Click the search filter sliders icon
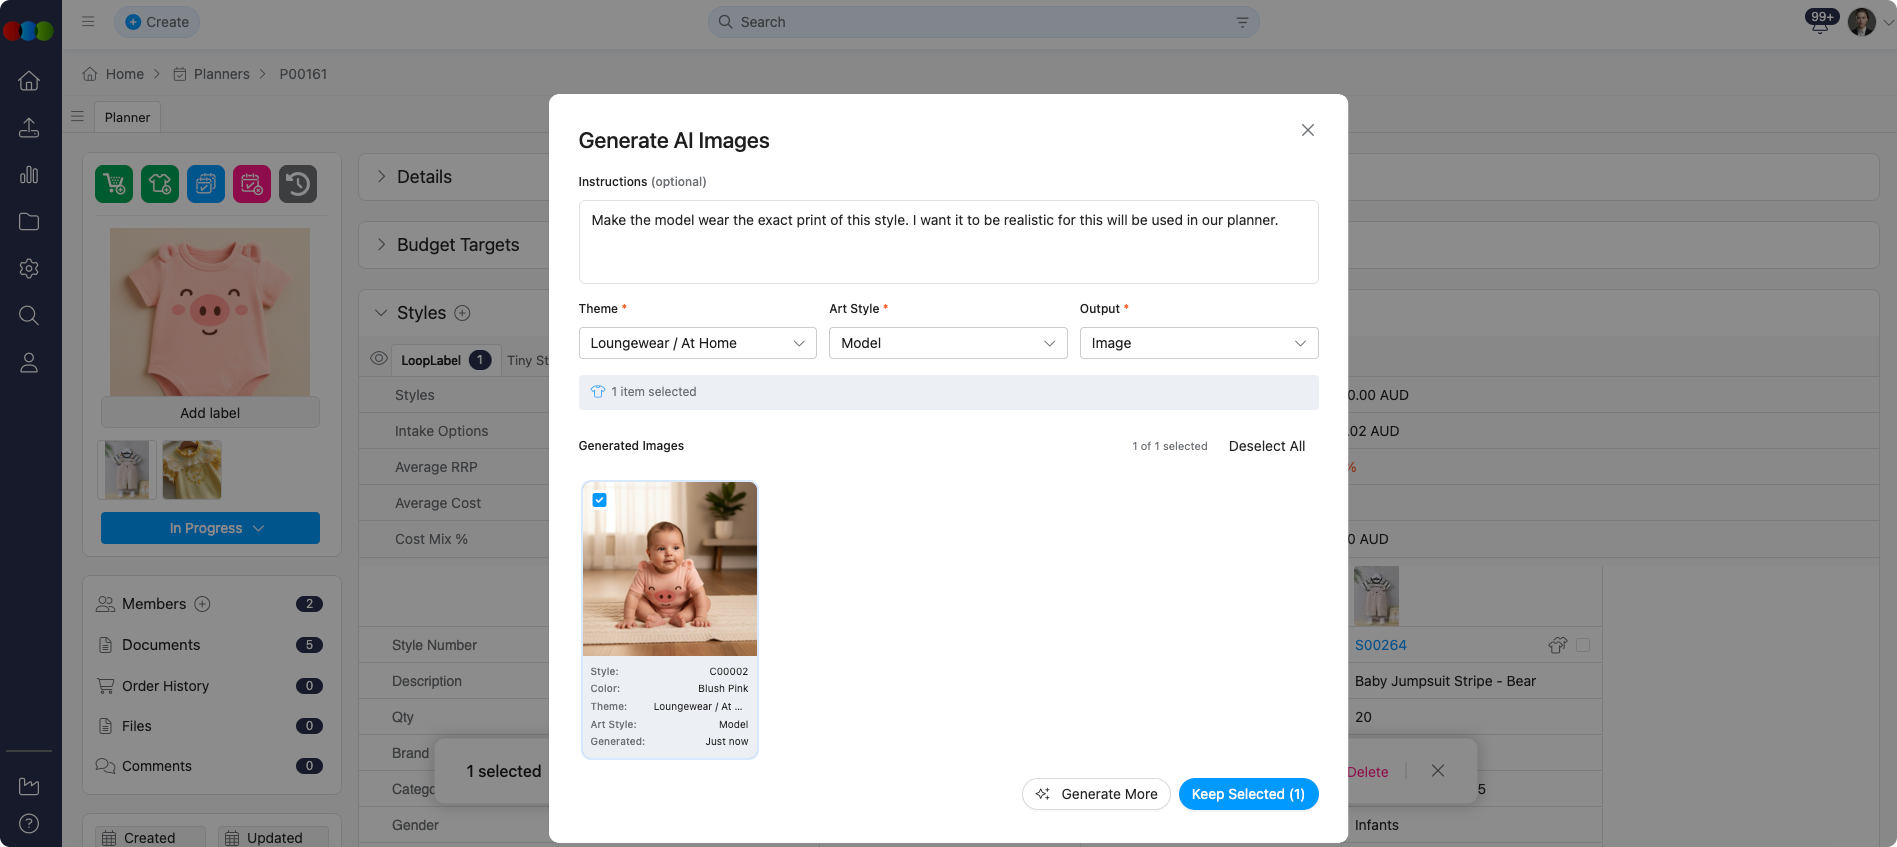1897x847 pixels. [1243, 22]
